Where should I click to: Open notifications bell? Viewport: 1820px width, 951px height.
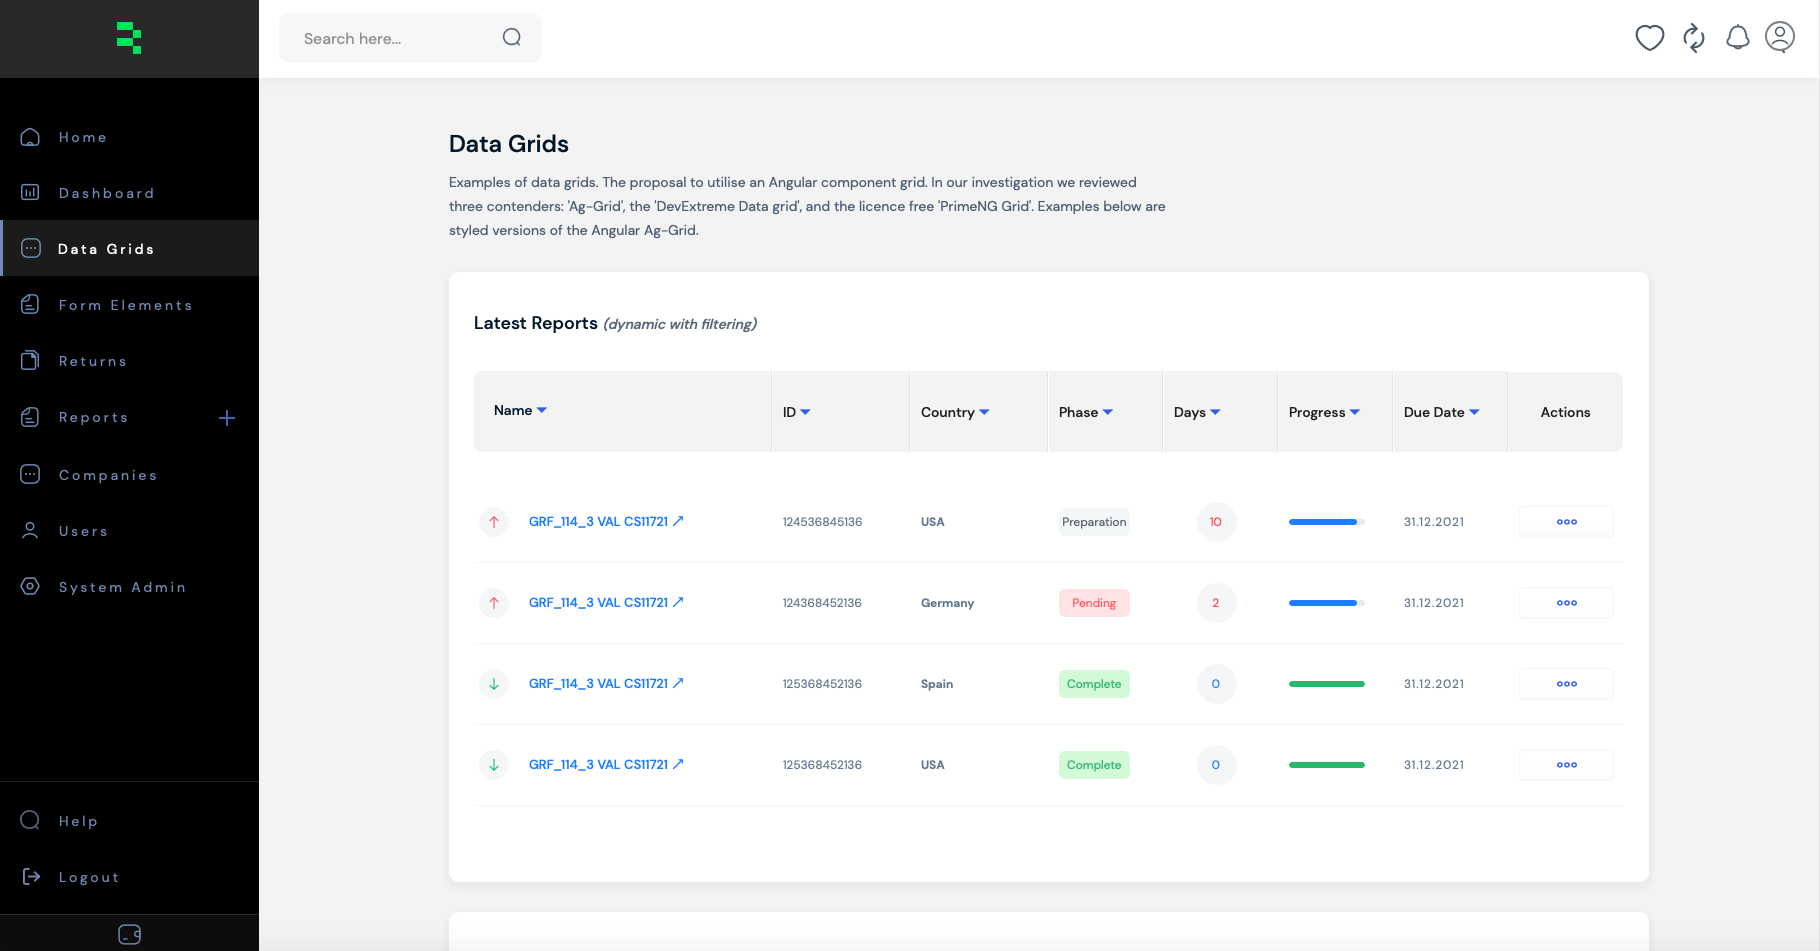pos(1738,38)
